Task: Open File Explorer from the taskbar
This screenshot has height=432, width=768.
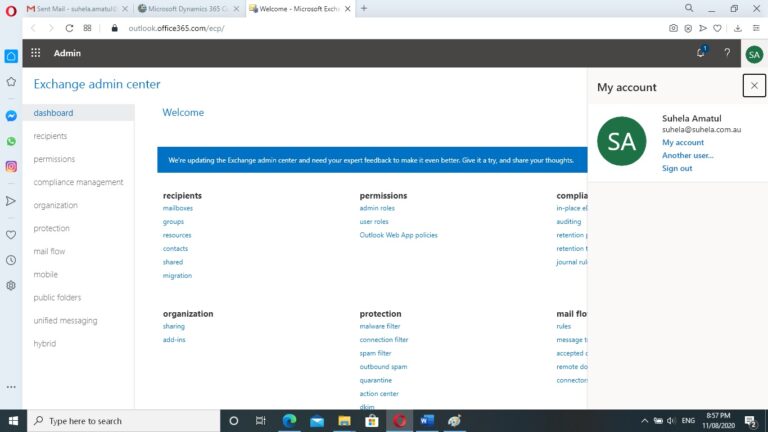Action: [x=344, y=421]
